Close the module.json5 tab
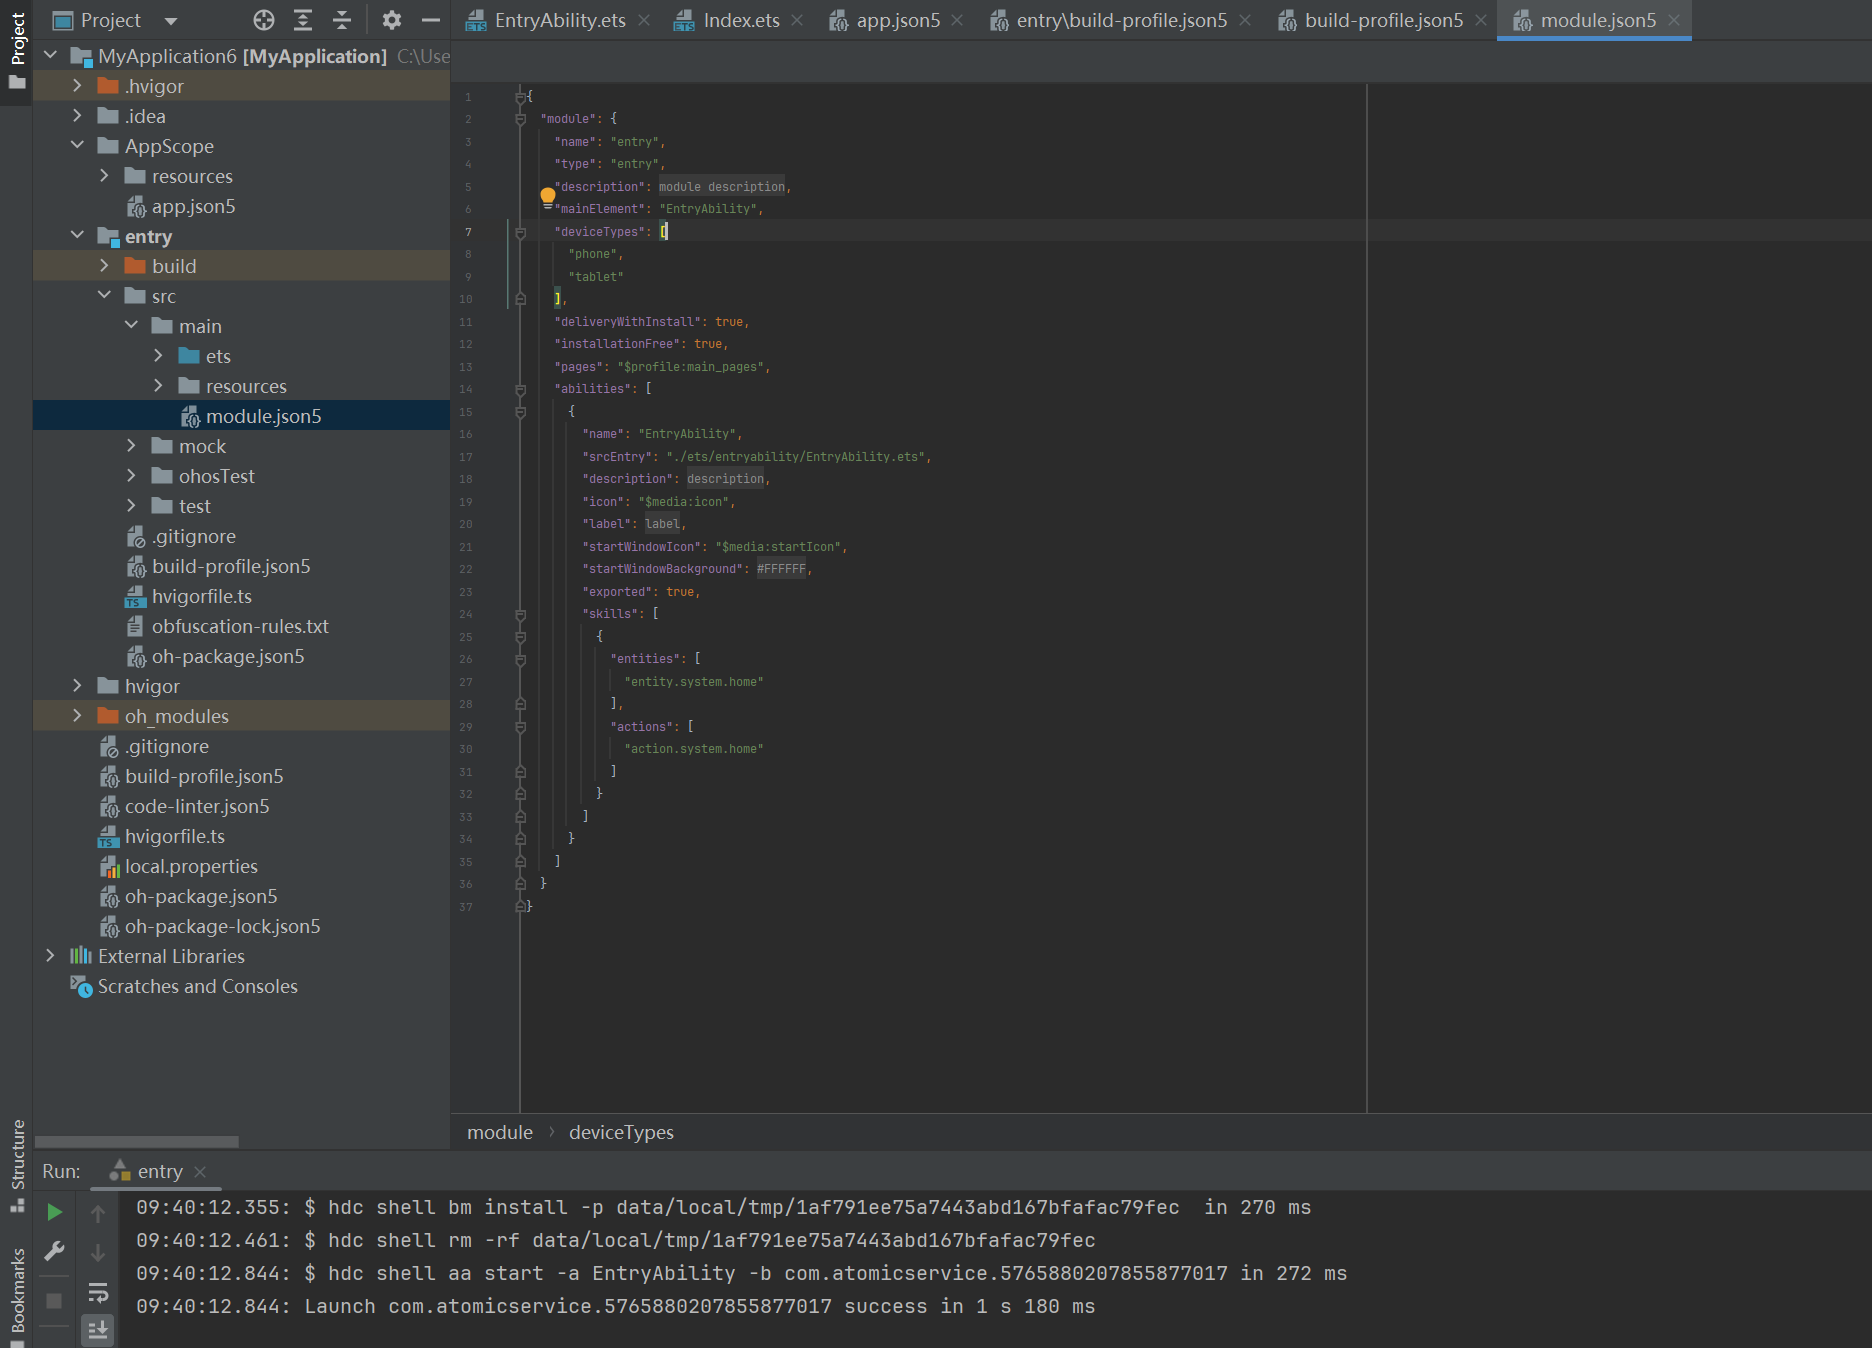This screenshot has height=1348, width=1872. pos(1674,20)
